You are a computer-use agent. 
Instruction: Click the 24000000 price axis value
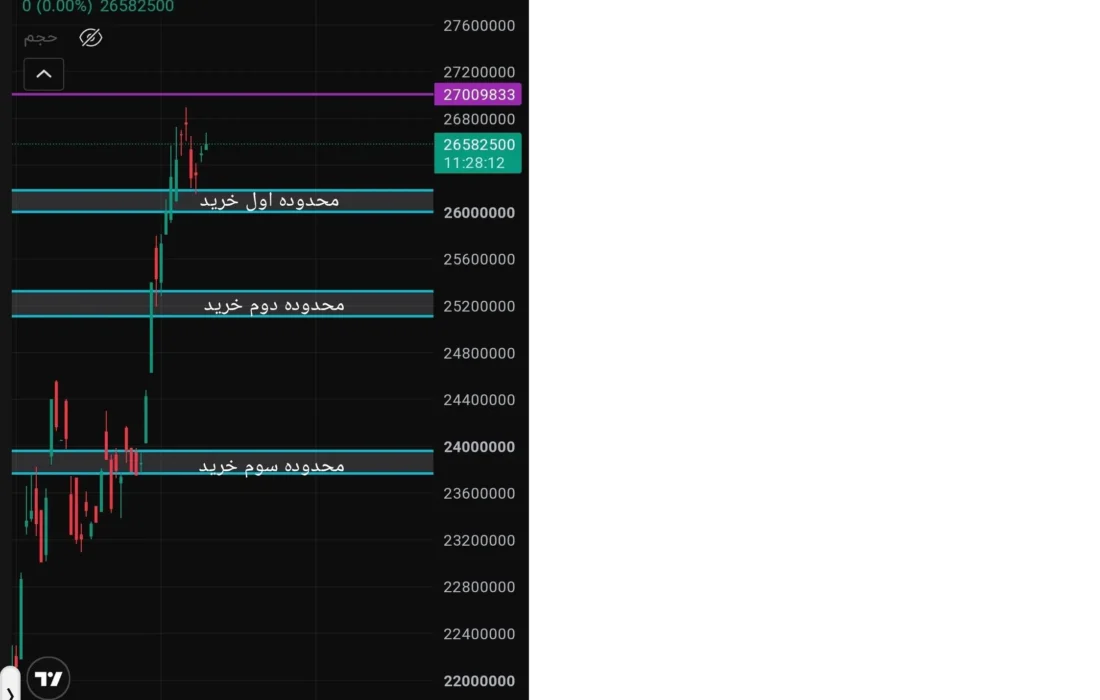click(479, 447)
